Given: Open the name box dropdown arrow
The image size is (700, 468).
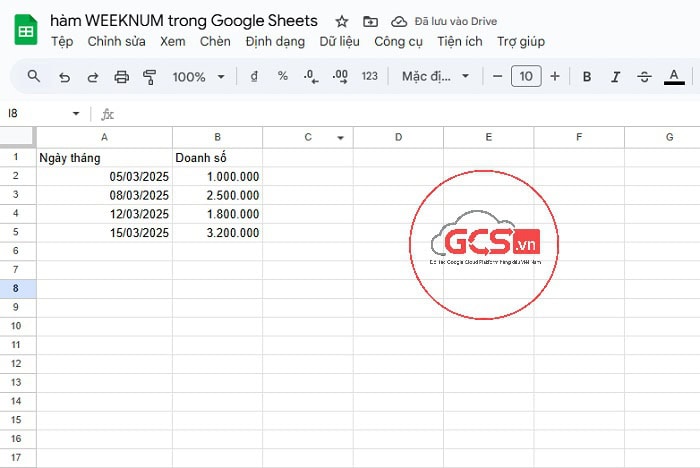Looking at the screenshot, I should (76, 114).
